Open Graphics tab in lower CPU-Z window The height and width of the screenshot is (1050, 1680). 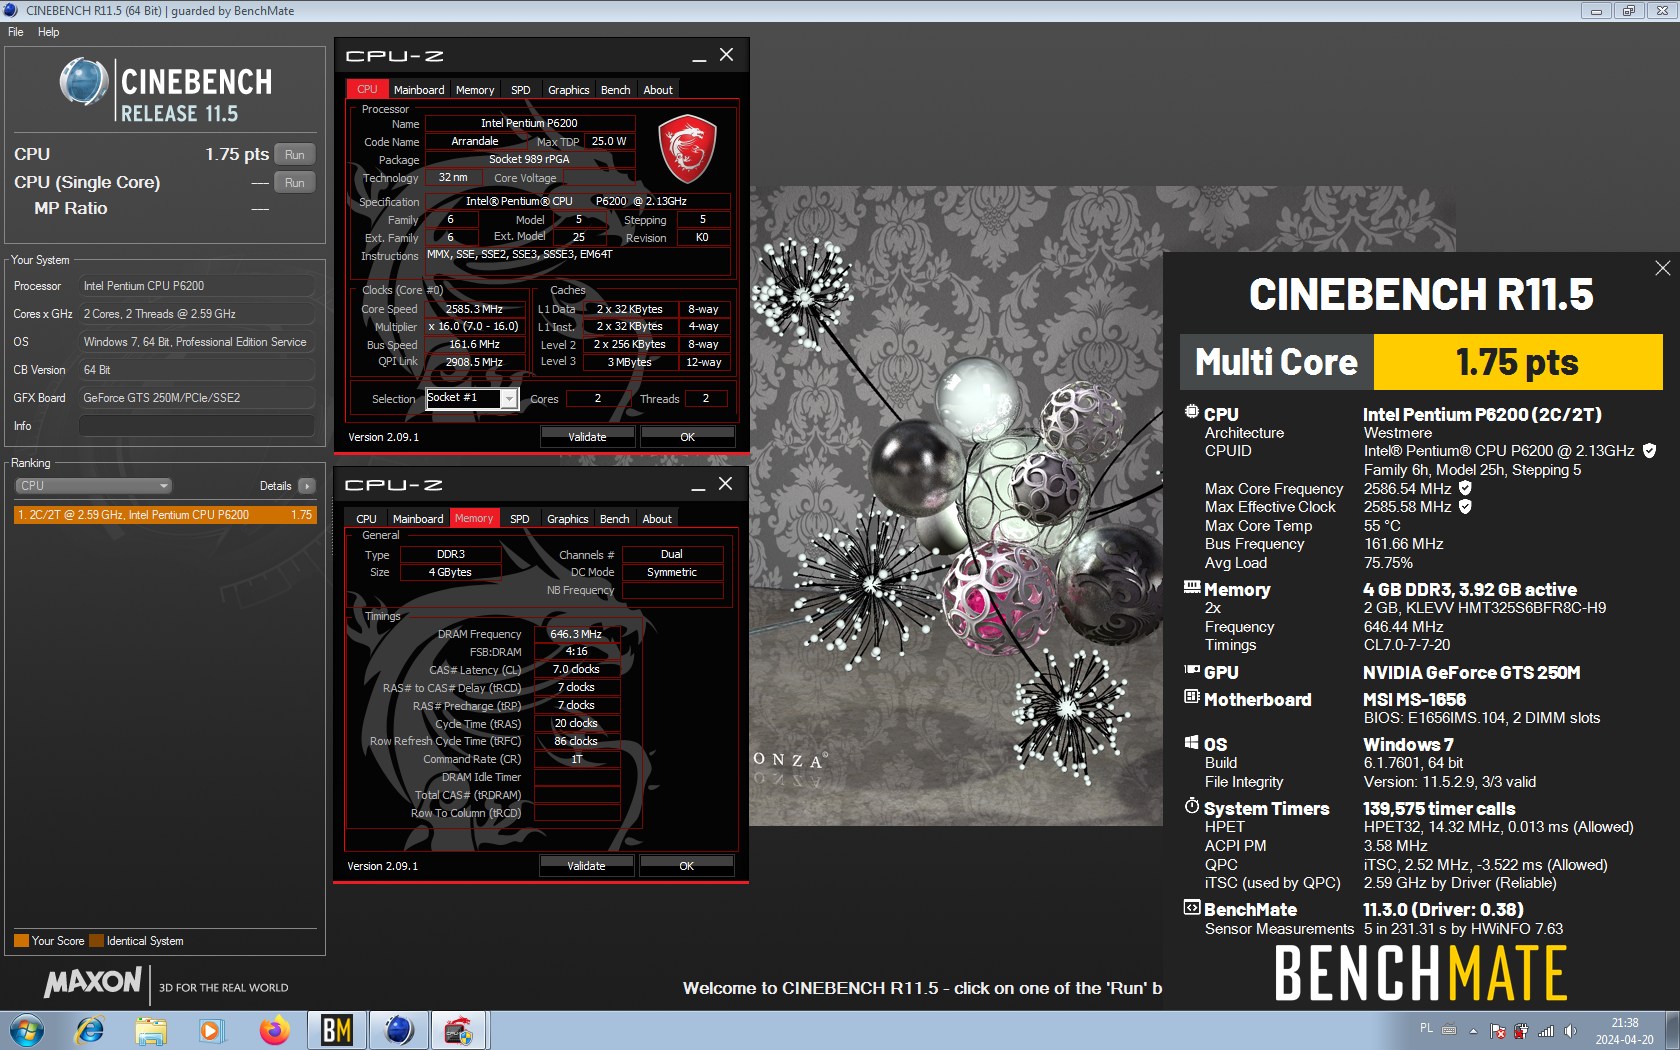coord(568,519)
